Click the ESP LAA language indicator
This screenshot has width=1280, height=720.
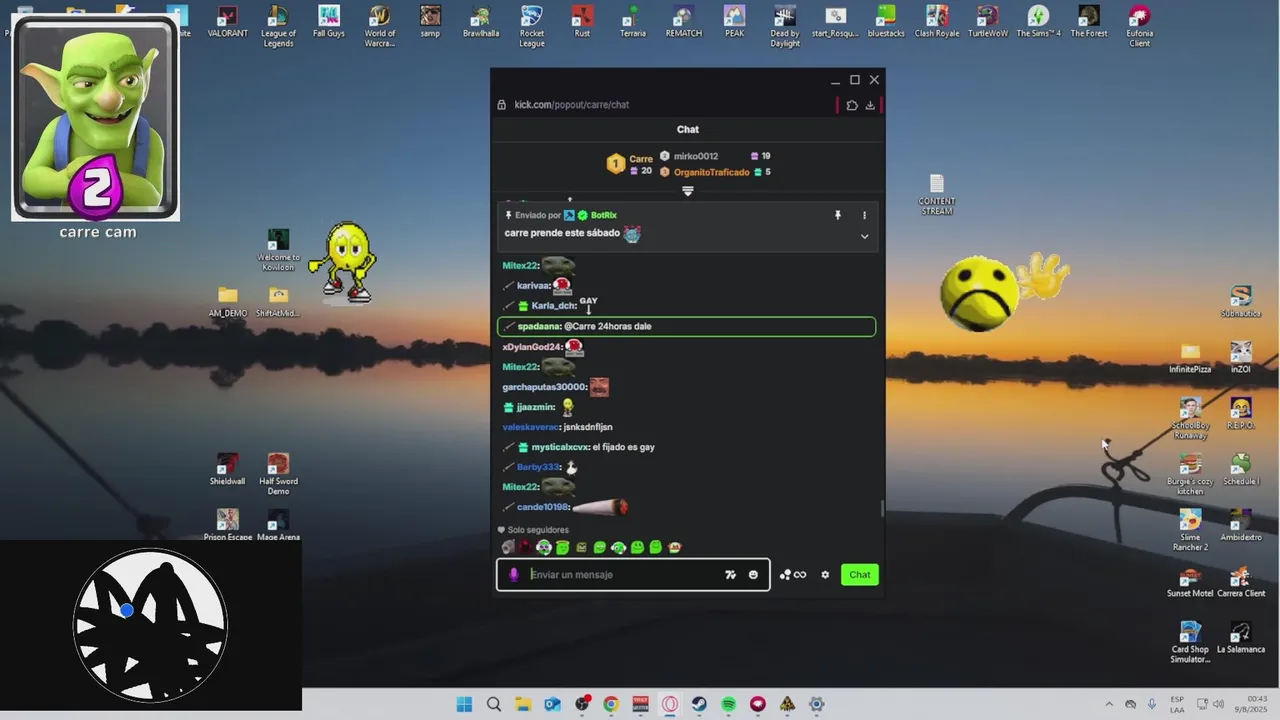1177,704
